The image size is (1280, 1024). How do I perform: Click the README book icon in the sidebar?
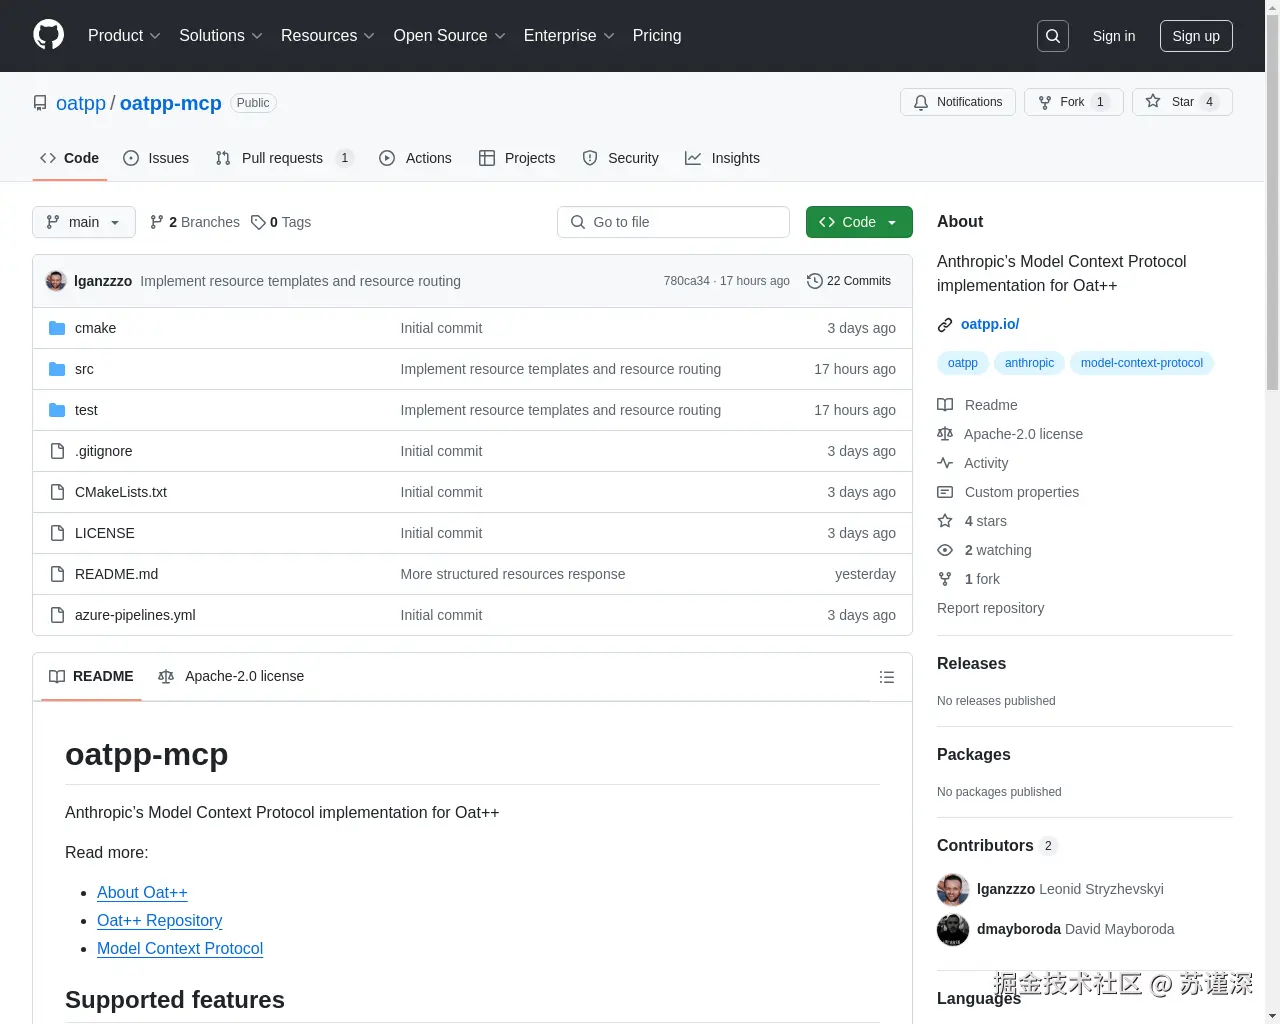click(944, 404)
